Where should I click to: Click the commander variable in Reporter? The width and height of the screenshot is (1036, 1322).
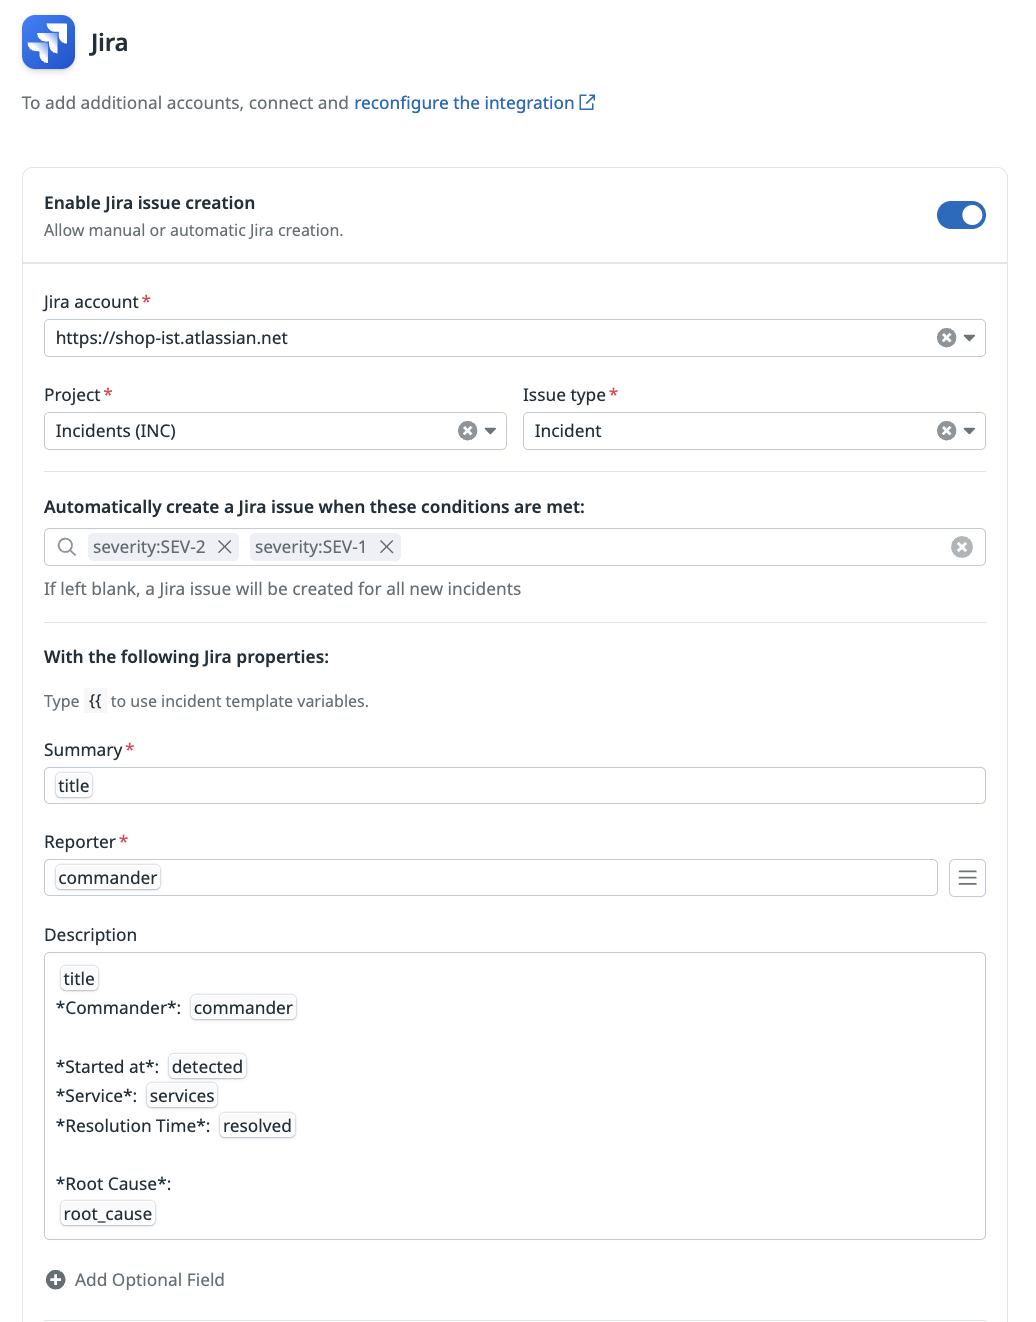(x=108, y=878)
